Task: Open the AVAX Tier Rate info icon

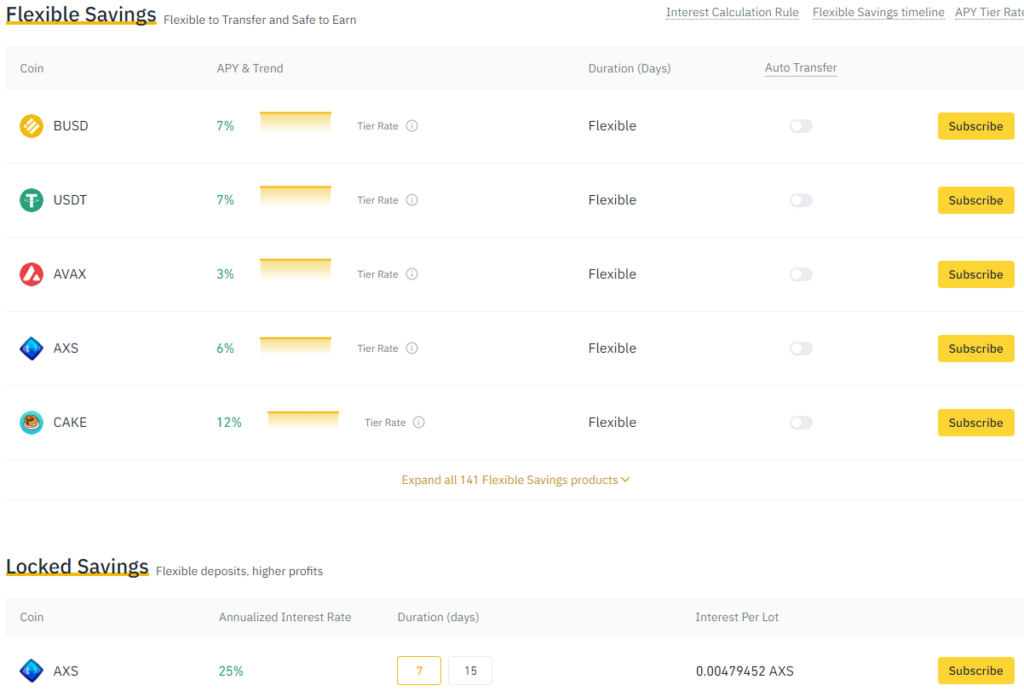Action: point(412,274)
